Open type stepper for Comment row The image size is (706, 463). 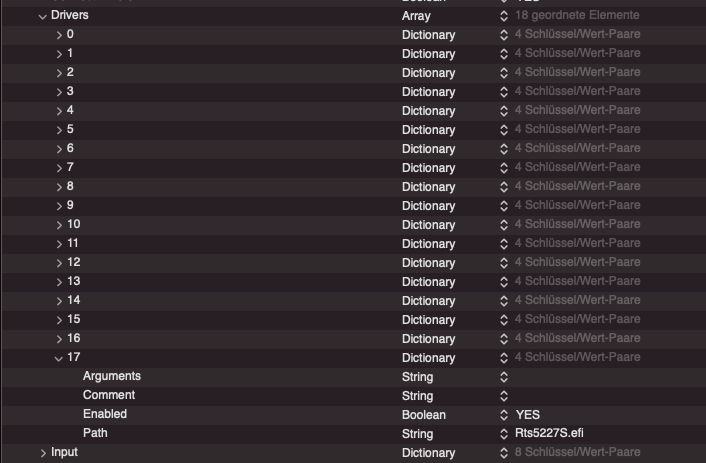coord(504,396)
